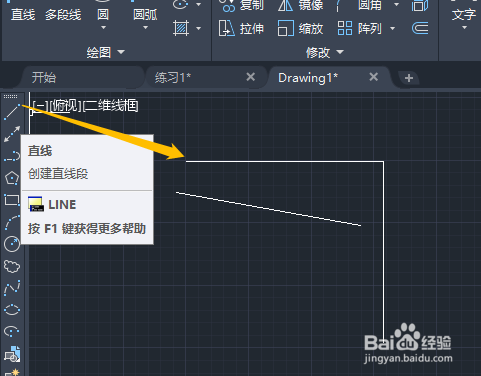Image resolution: width=481 pixels, height=376 pixels.
Task: Click the 复制 (Copy) tool
Action: coord(241,5)
